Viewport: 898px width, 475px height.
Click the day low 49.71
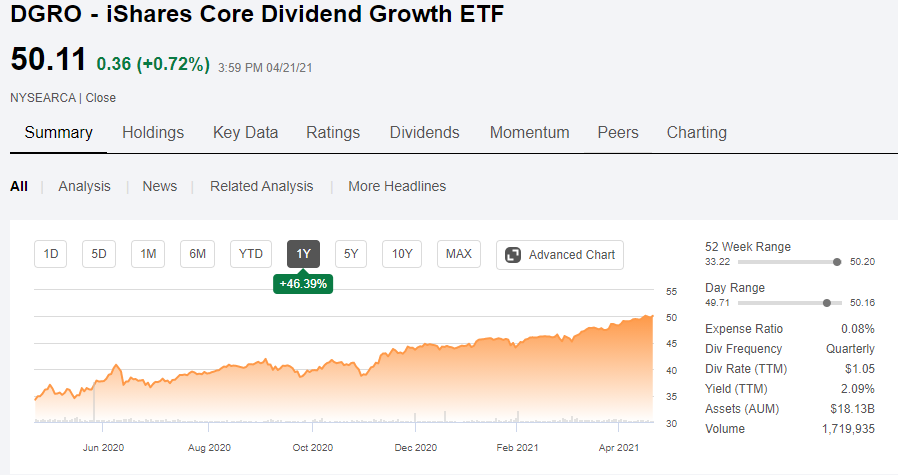point(717,303)
